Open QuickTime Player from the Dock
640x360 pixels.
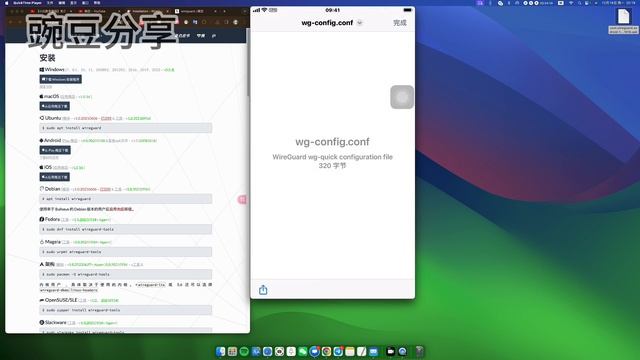402,351
